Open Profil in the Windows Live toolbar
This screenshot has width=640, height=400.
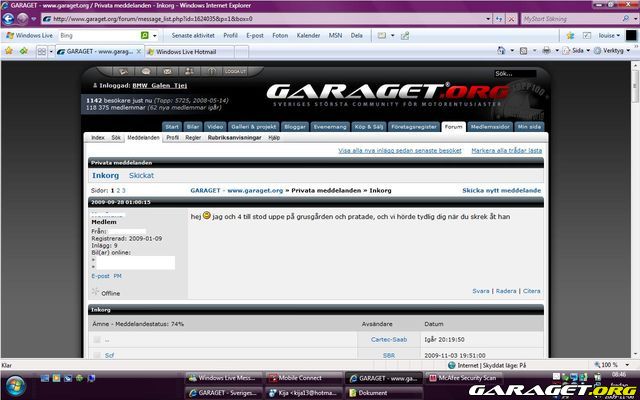tap(230, 36)
